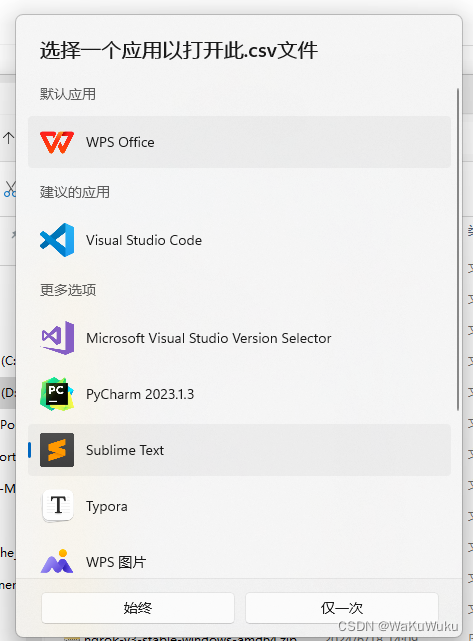Click the WPS 图片 purple mountain icon
473x641 pixels.
(57, 562)
